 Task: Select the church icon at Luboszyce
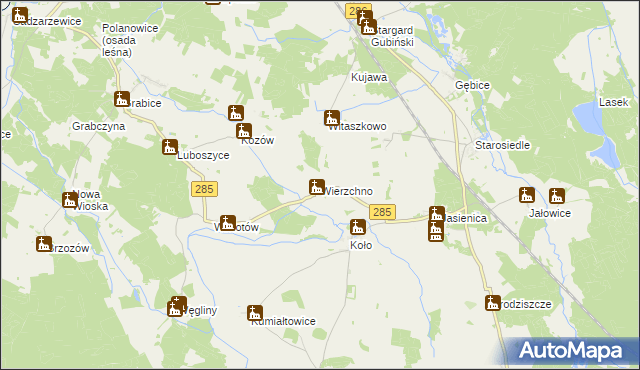click(170, 147)
